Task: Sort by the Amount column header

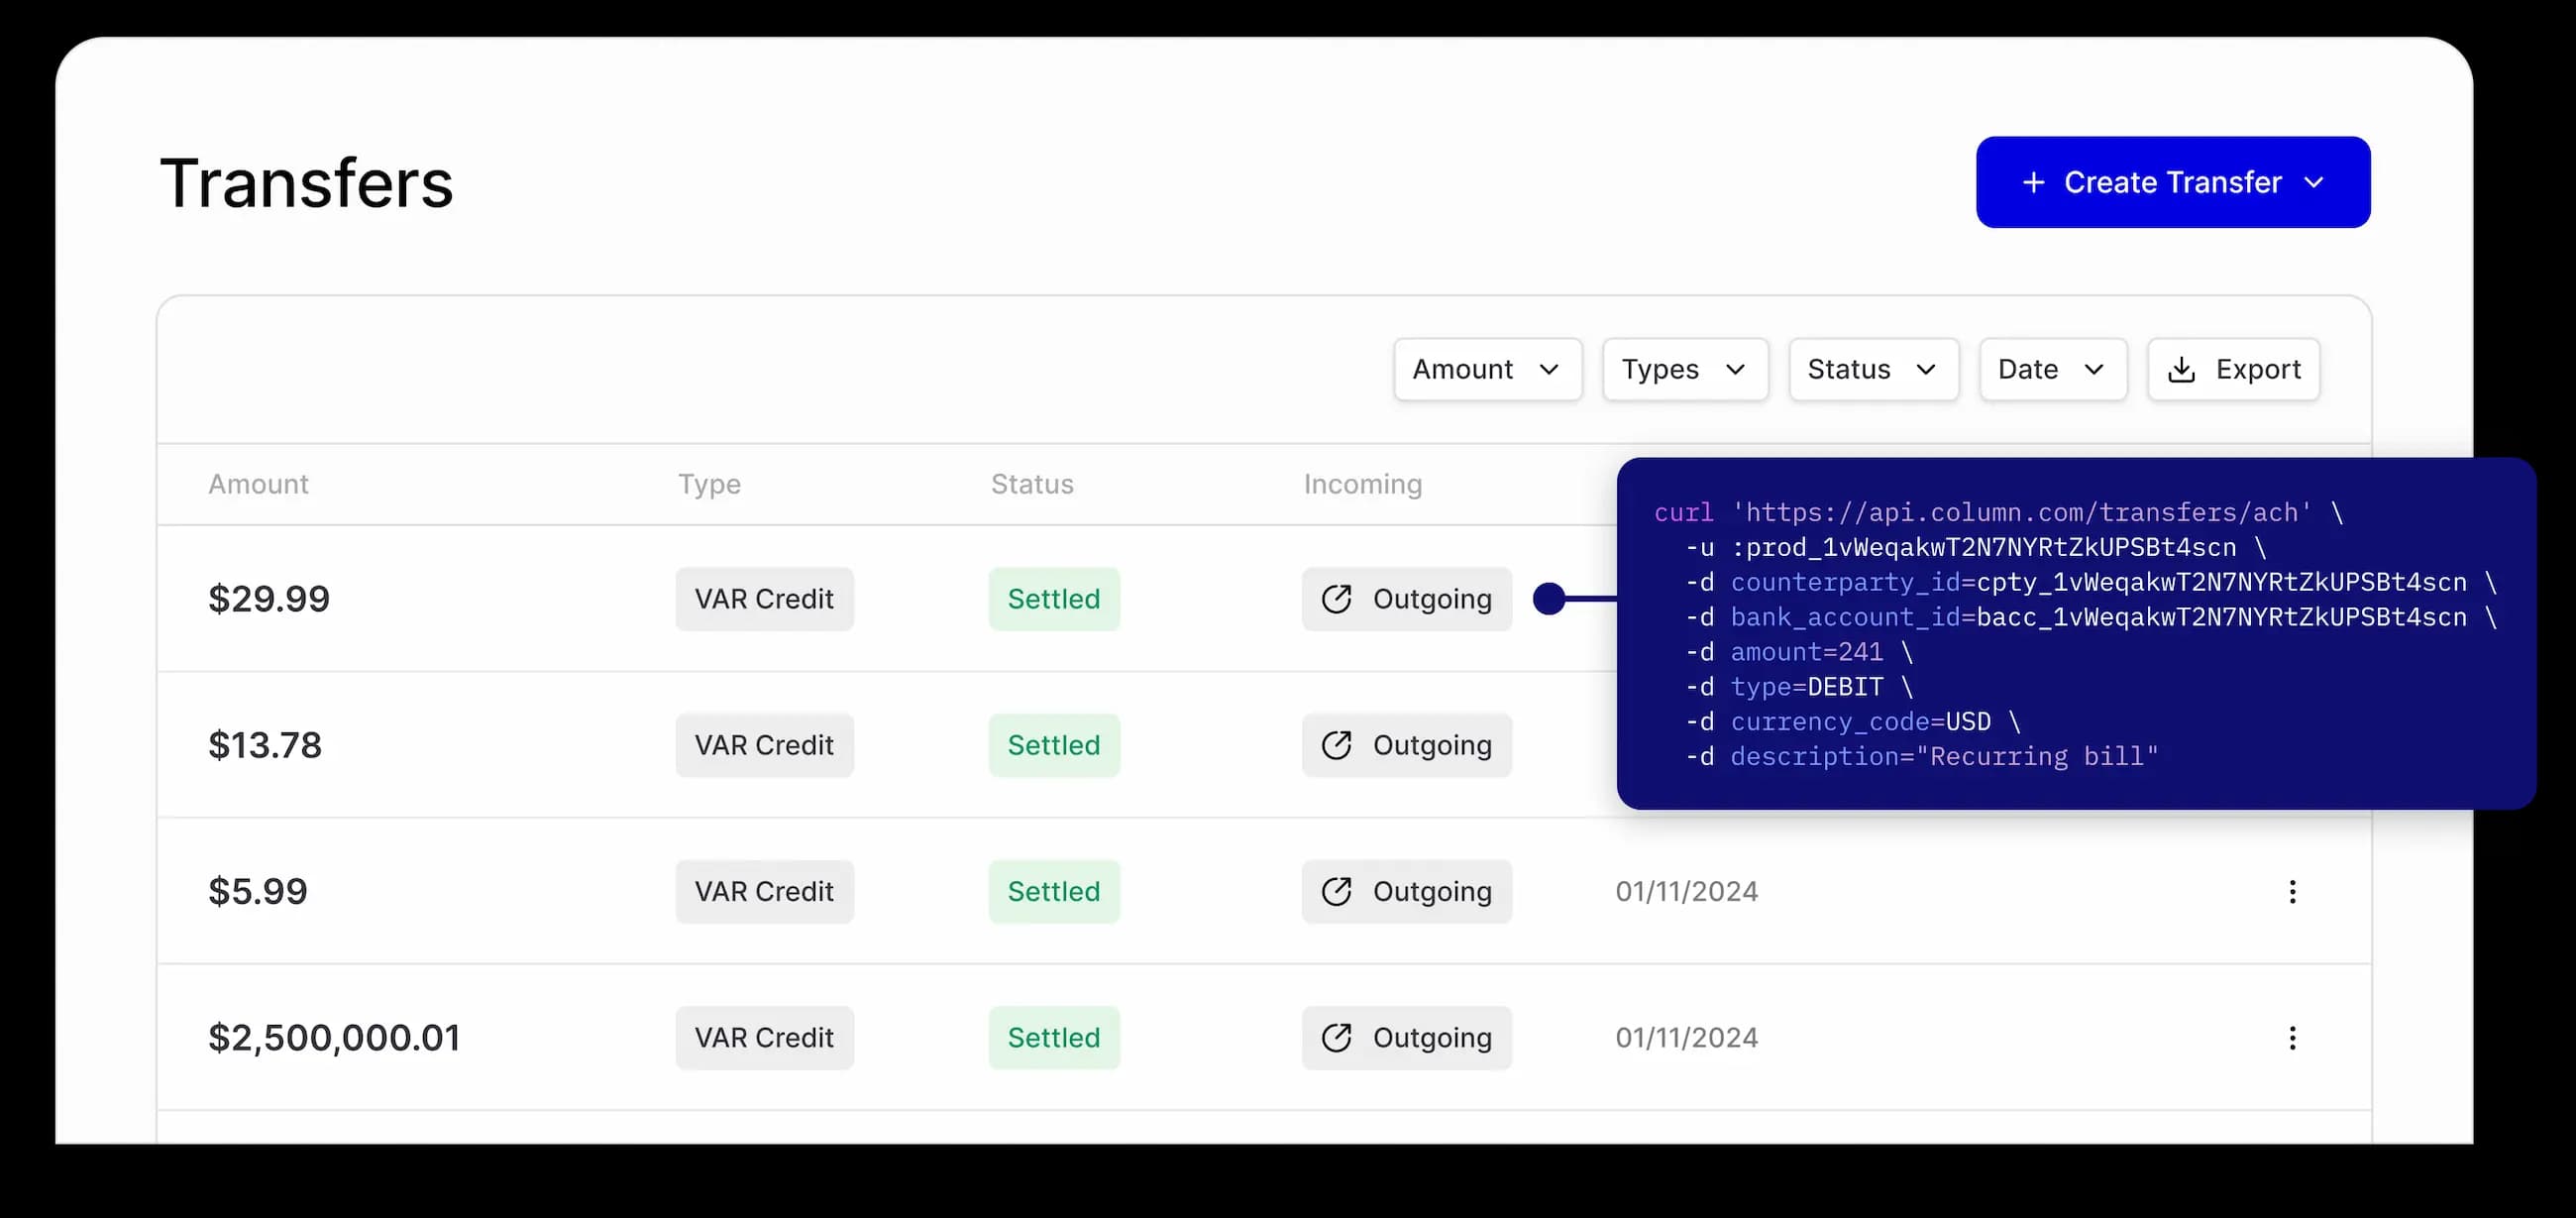Action: click(258, 484)
